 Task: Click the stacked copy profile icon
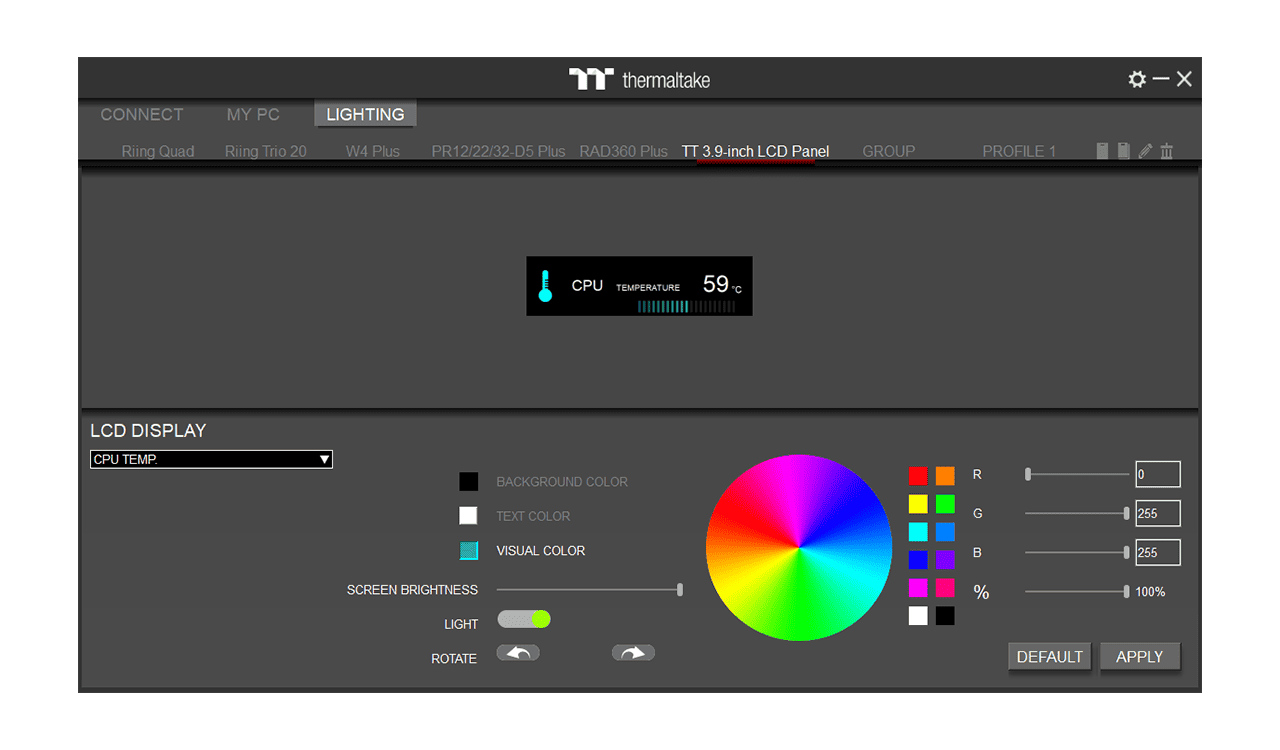tap(1123, 151)
